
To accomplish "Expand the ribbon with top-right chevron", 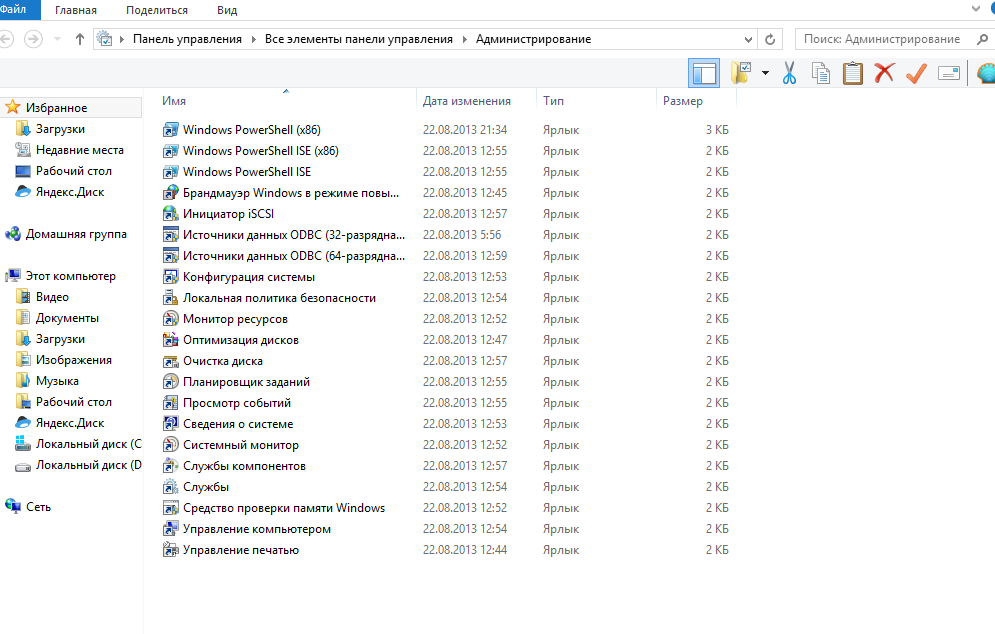I will point(976,9).
